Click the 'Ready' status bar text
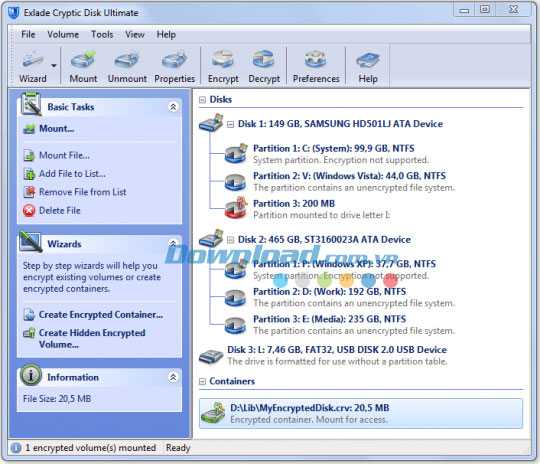 click(x=178, y=448)
